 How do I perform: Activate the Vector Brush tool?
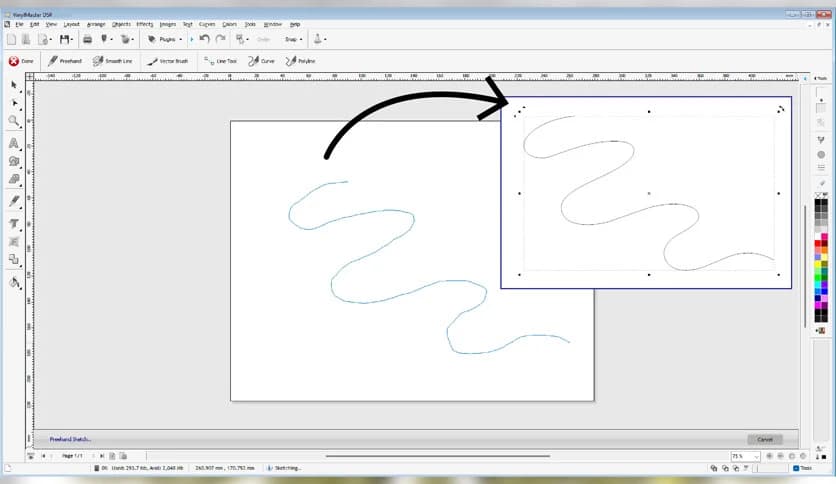(x=166, y=61)
